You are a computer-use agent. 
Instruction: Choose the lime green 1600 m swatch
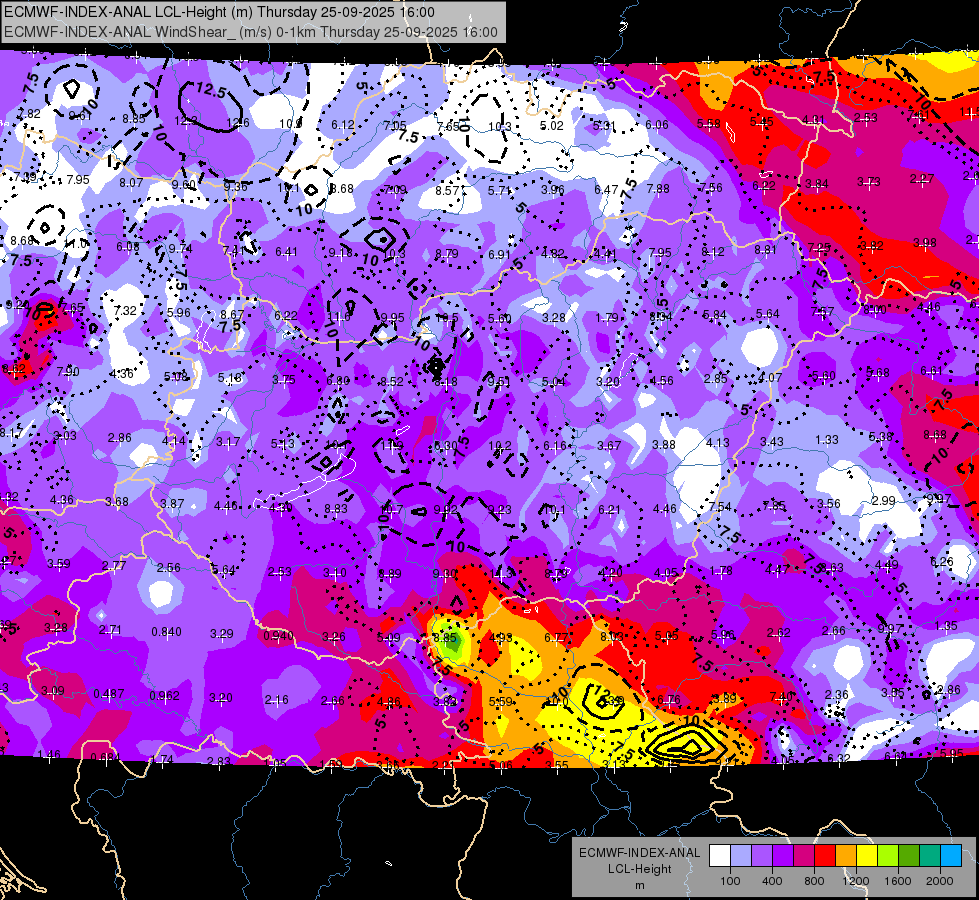tap(888, 856)
